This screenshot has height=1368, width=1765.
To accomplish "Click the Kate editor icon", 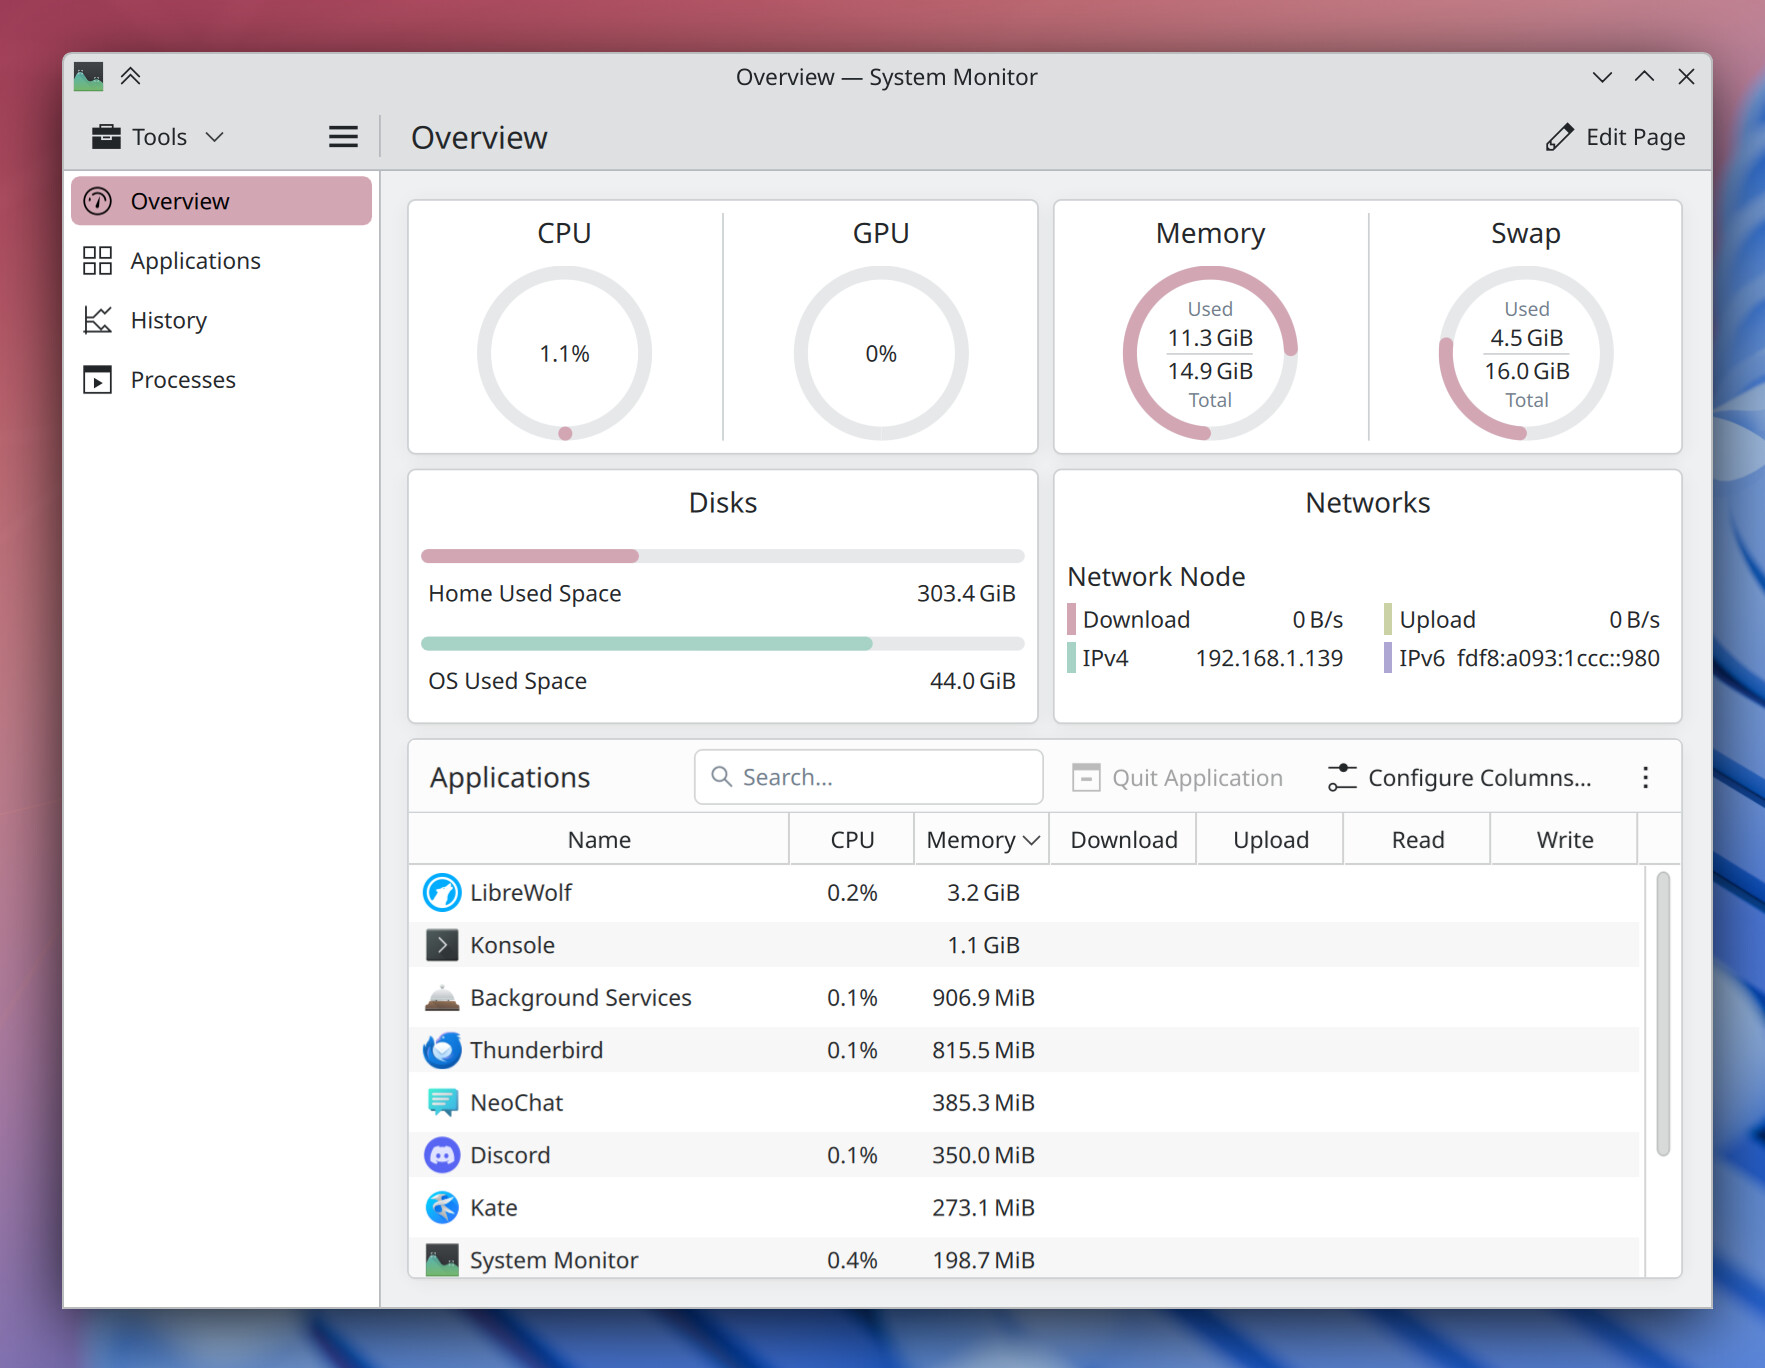I will tap(442, 1208).
